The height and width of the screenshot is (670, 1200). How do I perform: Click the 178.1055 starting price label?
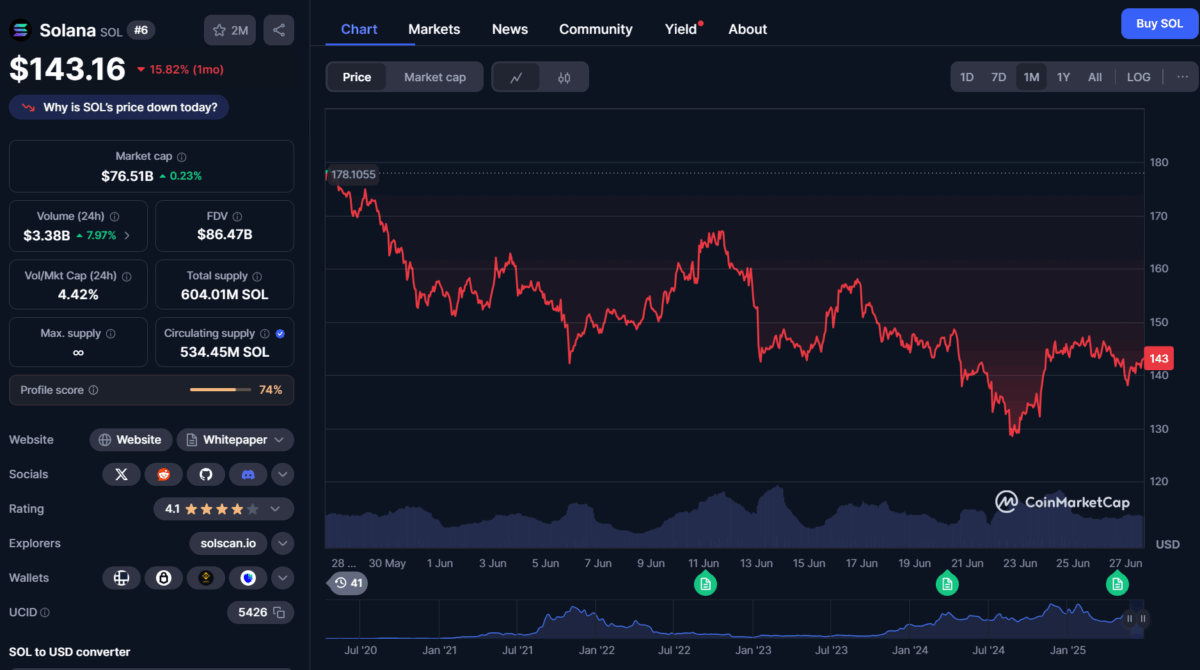[353, 174]
